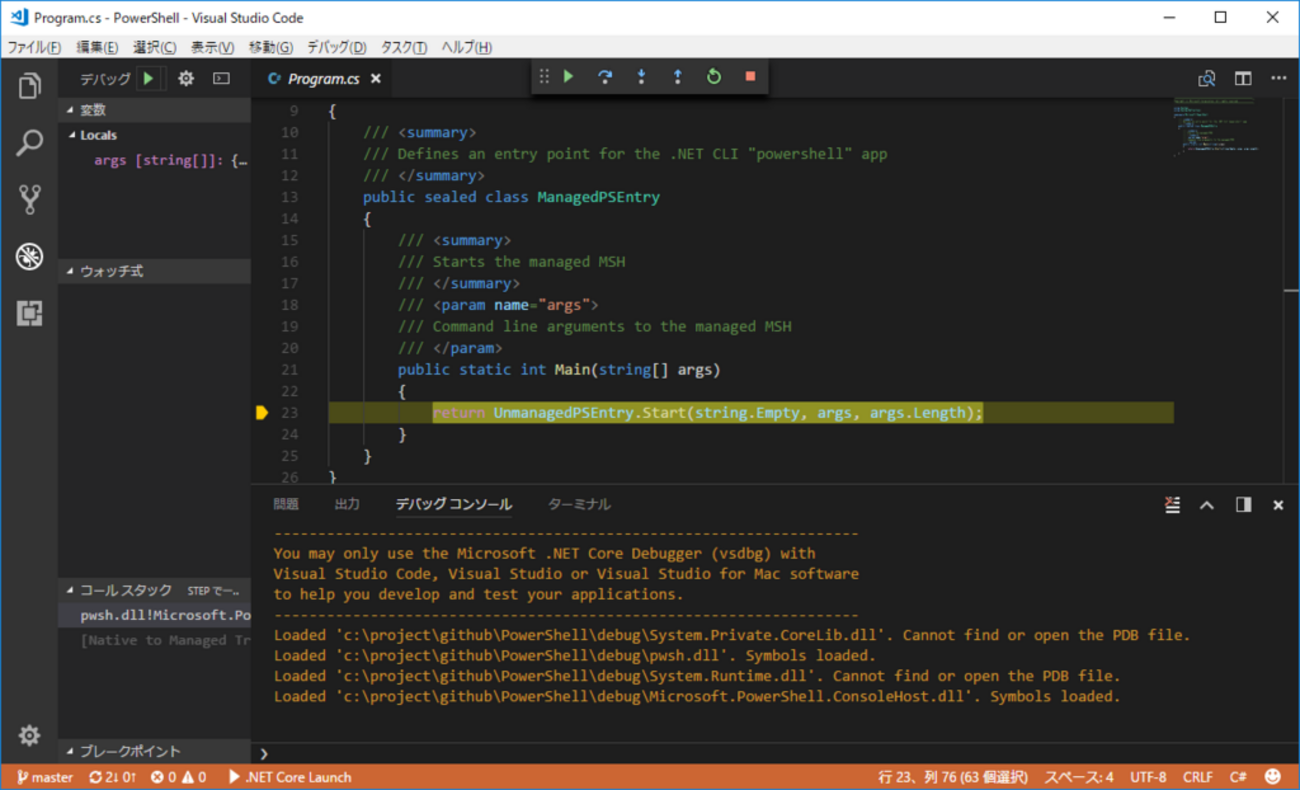Viewport: 1300px width, 790px height.
Task: Click the Step Into debug button
Action: tap(641, 77)
